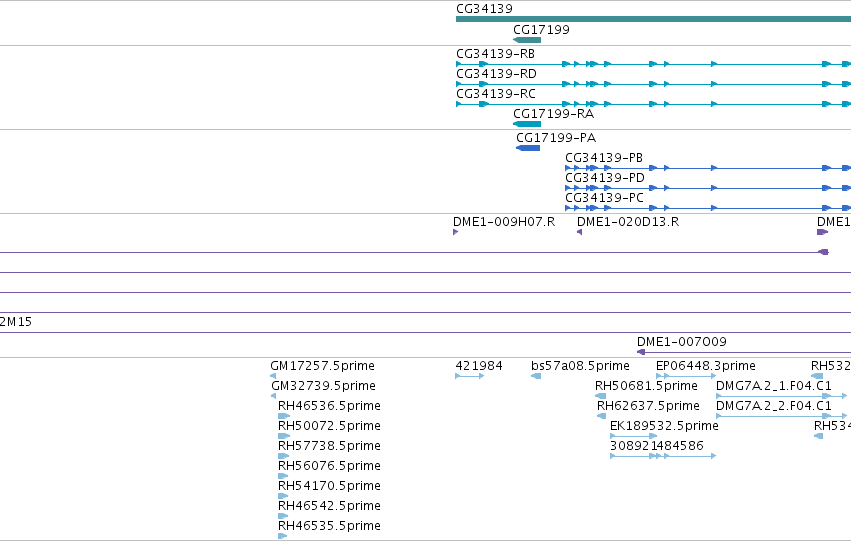Select the DMG7A.2_1.F04.C1 feature label
This screenshot has width=851, height=541.
(x=773, y=386)
